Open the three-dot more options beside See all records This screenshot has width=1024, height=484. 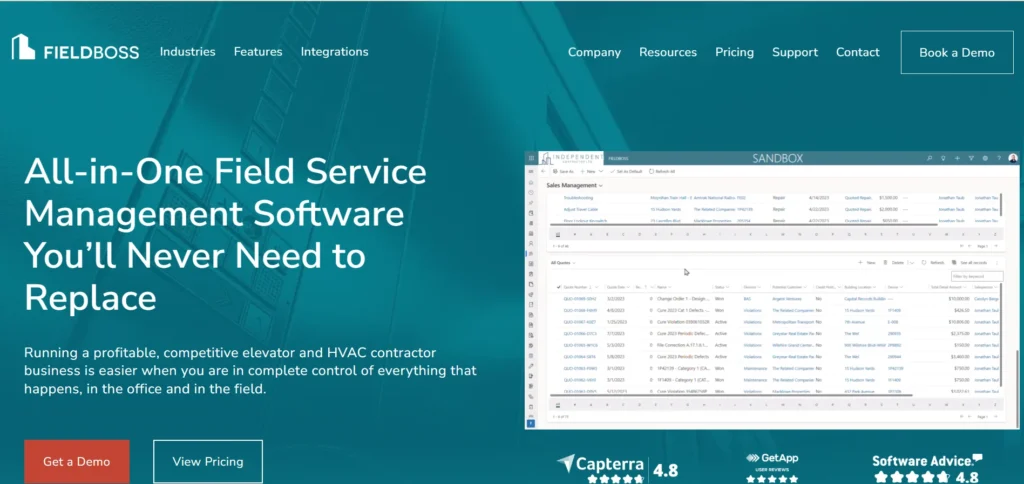point(997,263)
